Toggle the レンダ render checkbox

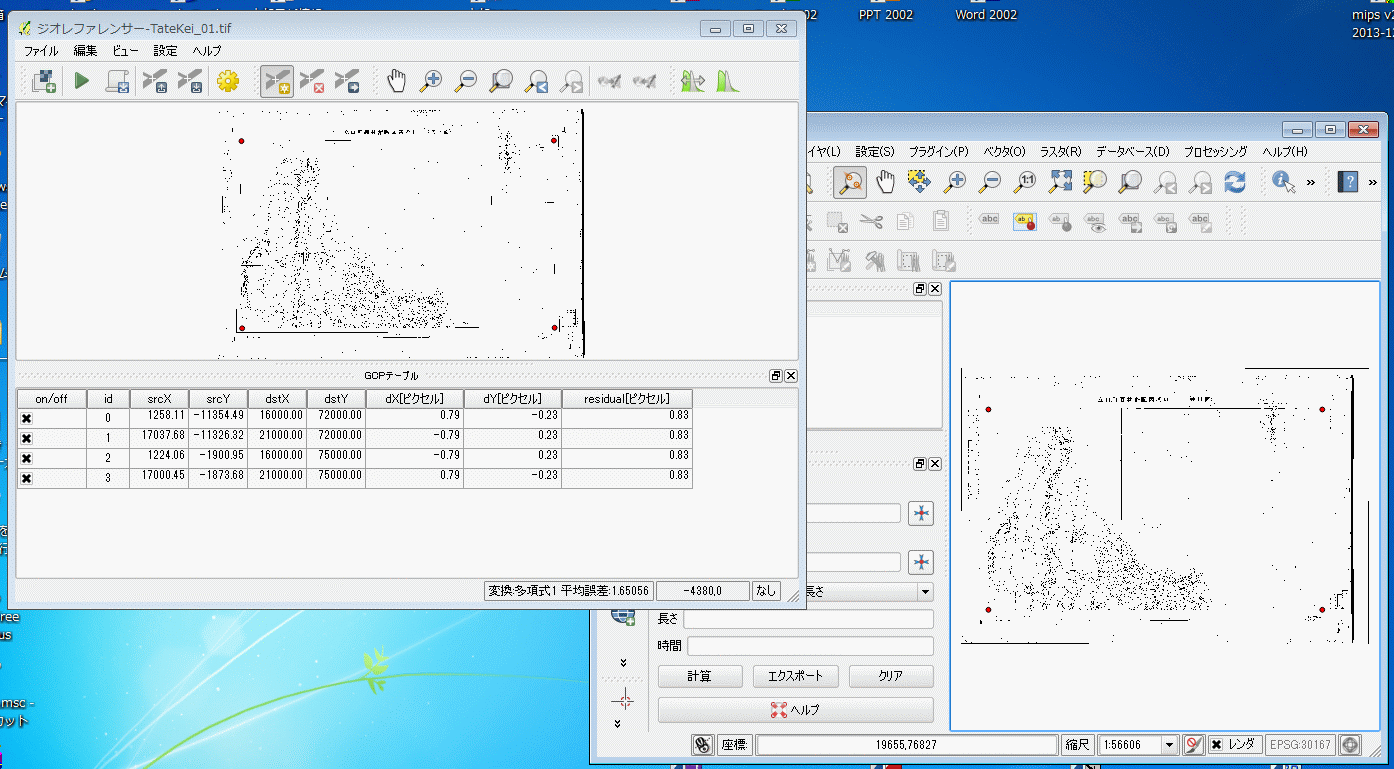point(1216,745)
